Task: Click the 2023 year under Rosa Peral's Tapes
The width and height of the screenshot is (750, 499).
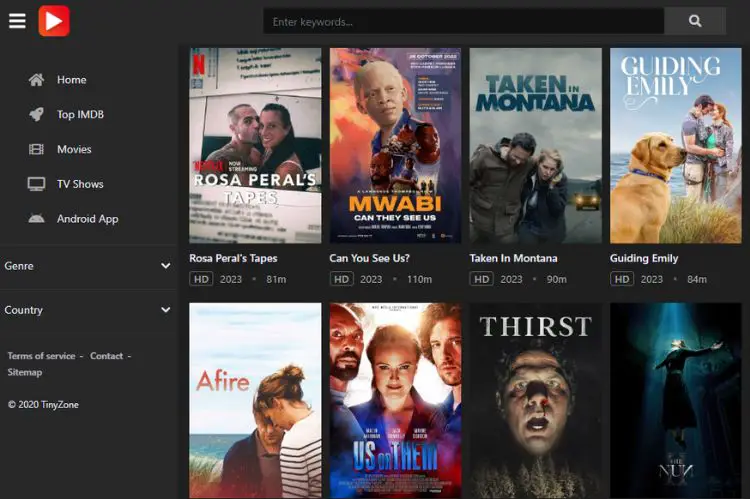Action: click(231, 279)
